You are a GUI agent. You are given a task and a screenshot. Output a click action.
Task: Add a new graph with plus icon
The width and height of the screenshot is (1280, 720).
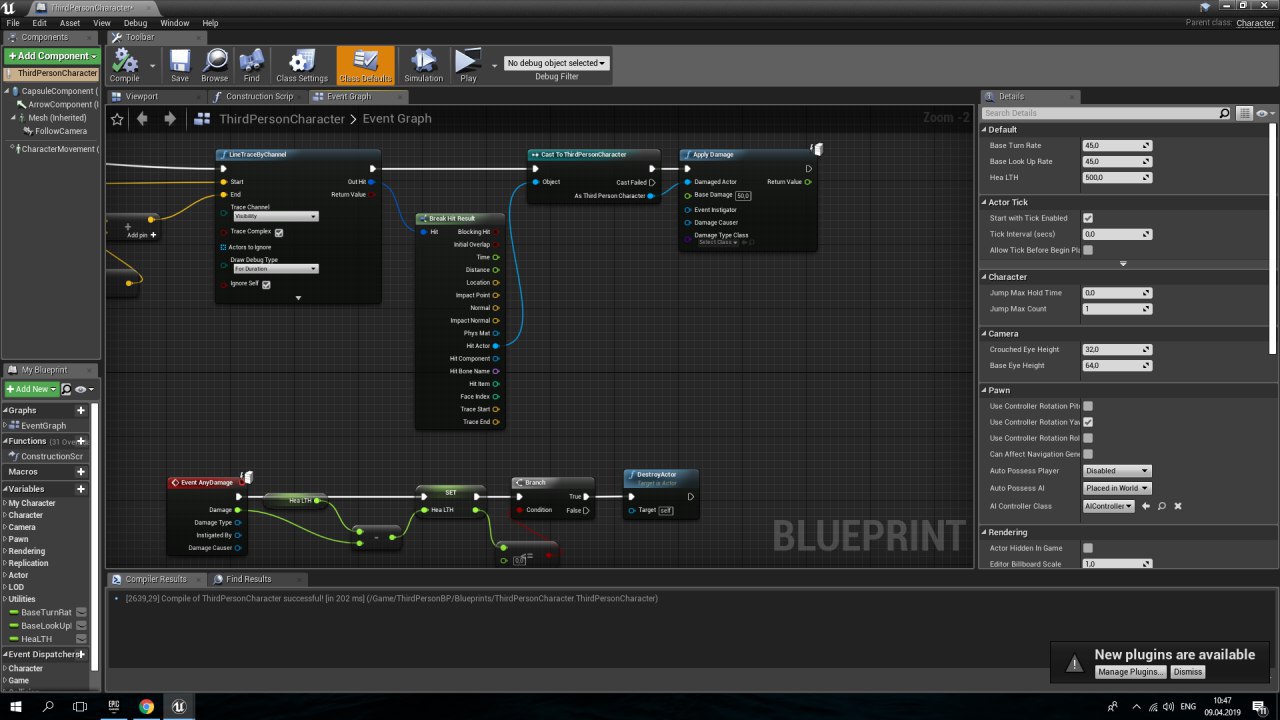81,410
